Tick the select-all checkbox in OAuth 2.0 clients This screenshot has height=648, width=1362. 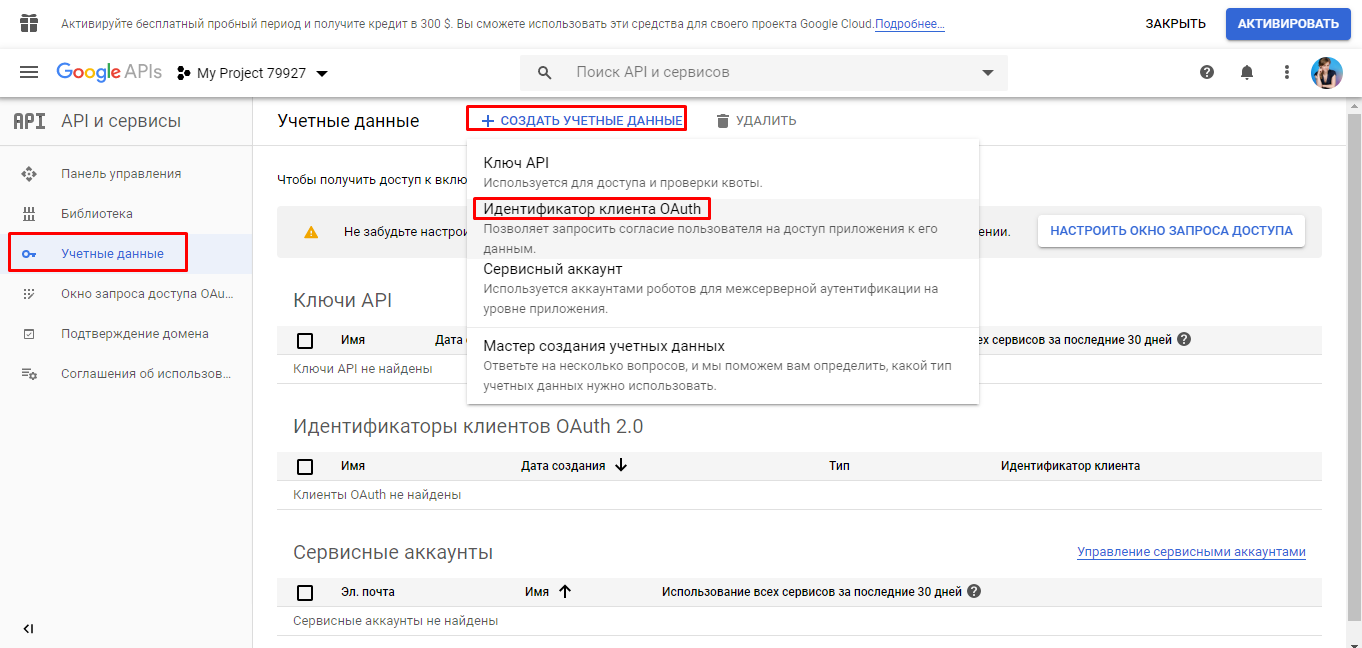(x=305, y=466)
